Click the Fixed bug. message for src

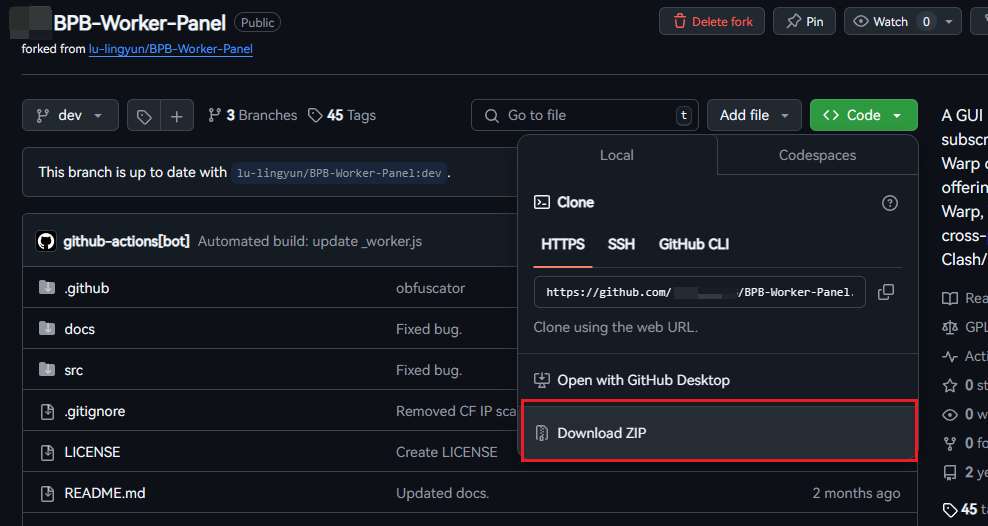[x=429, y=370]
